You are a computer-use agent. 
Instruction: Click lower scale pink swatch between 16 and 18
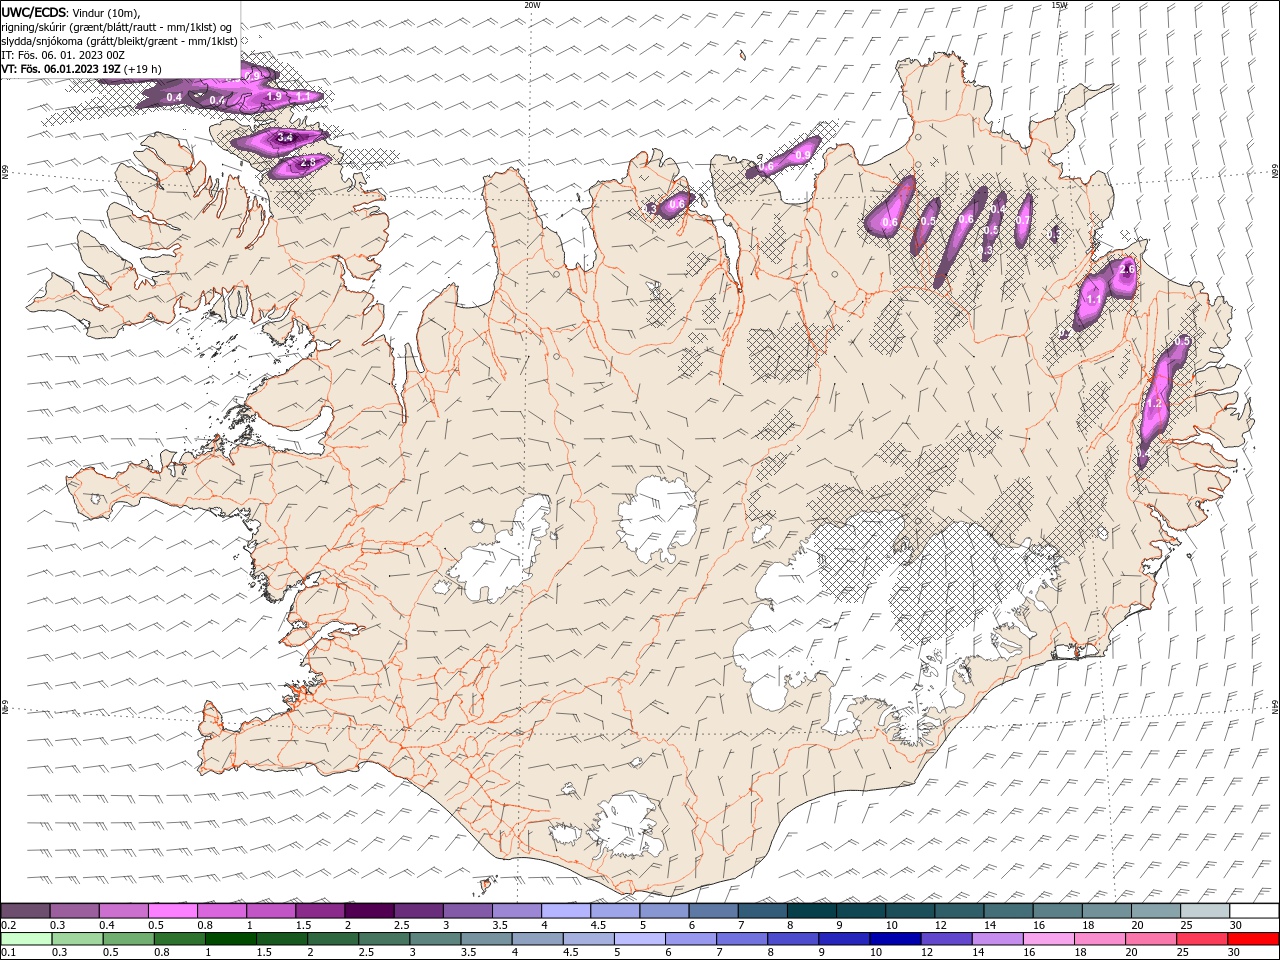pos(1048,939)
